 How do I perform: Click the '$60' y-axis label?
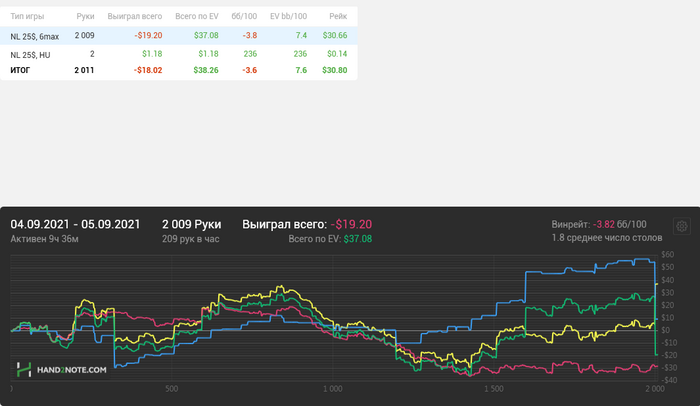(x=668, y=255)
